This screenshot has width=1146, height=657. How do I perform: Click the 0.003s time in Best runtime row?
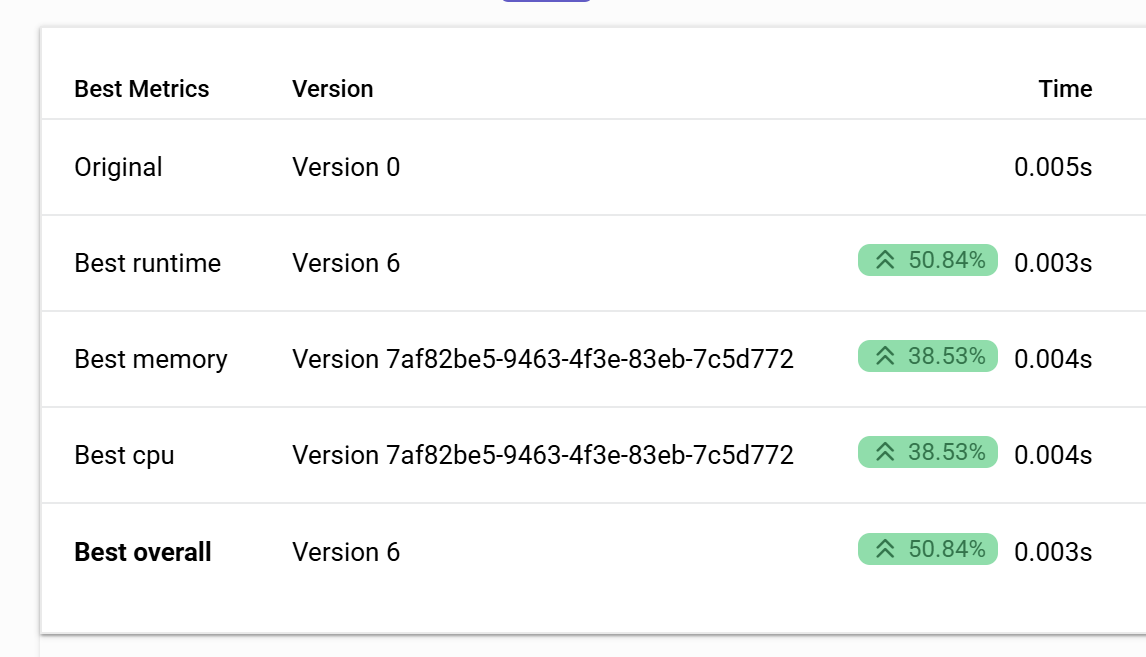pos(1053,263)
